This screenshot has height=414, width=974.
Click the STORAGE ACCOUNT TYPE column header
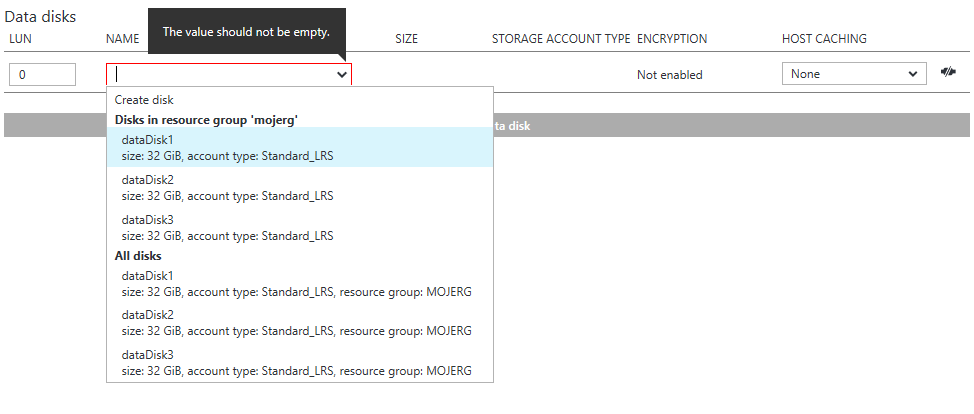tap(560, 39)
